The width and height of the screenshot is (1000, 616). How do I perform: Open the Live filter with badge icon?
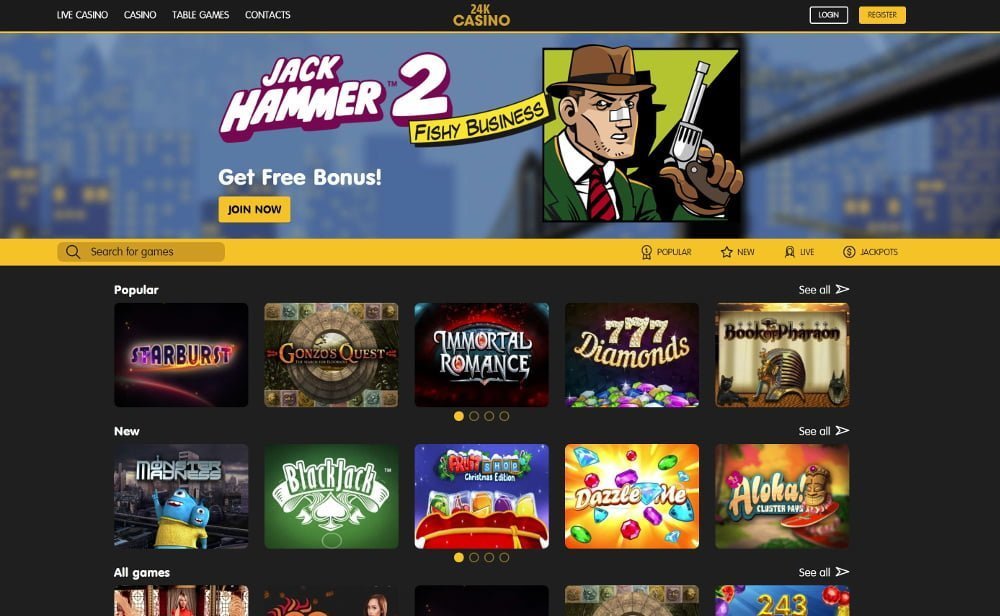[799, 252]
